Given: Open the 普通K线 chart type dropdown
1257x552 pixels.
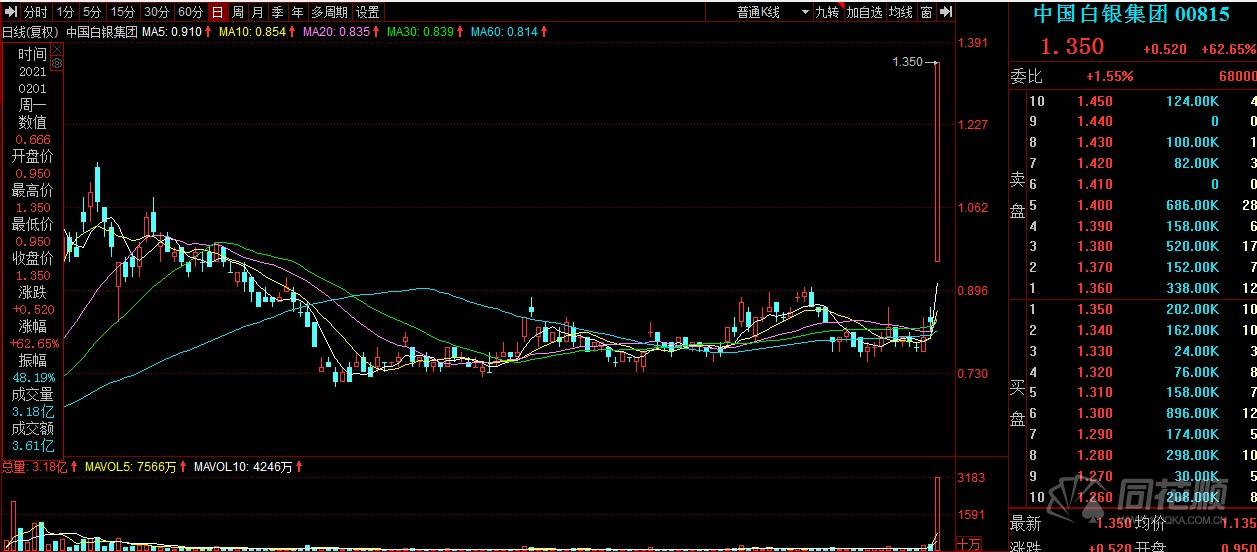Looking at the screenshot, I should [x=771, y=12].
